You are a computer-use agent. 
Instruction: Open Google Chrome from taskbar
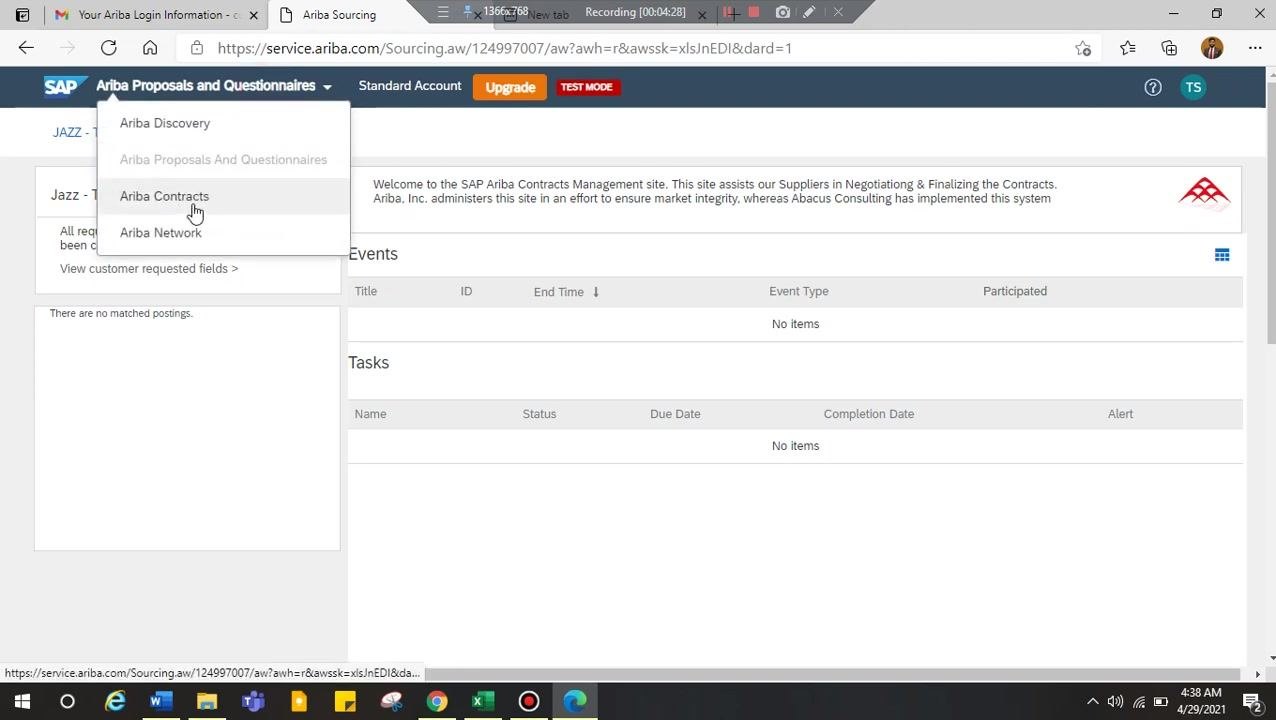[x=437, y=701]
